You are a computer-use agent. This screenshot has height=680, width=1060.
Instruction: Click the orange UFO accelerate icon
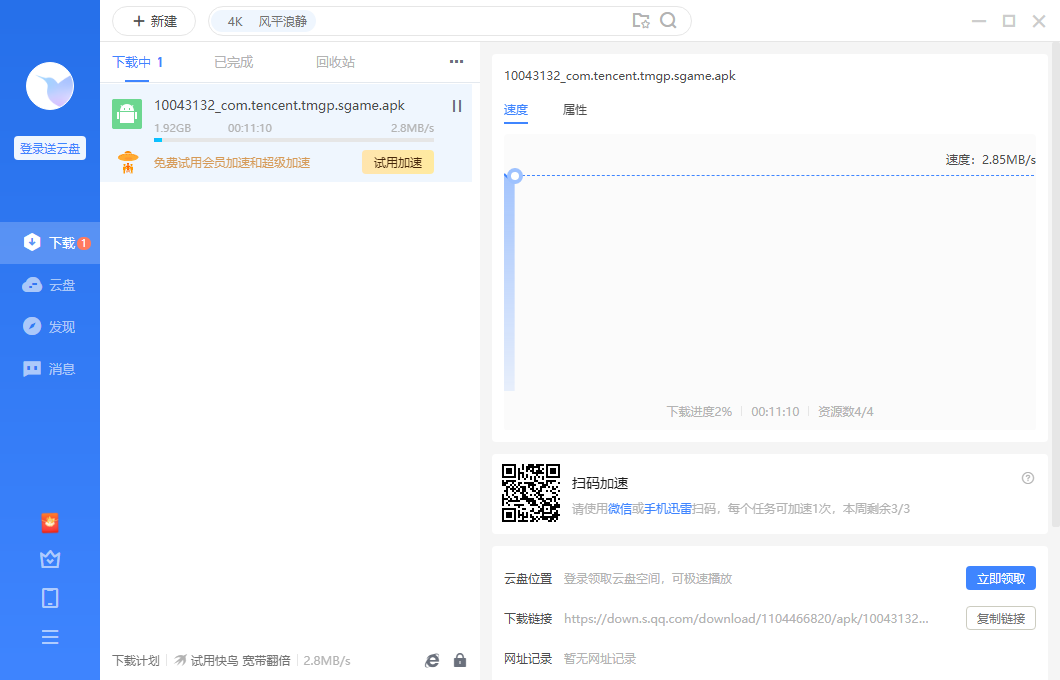[x=128, y=162]
